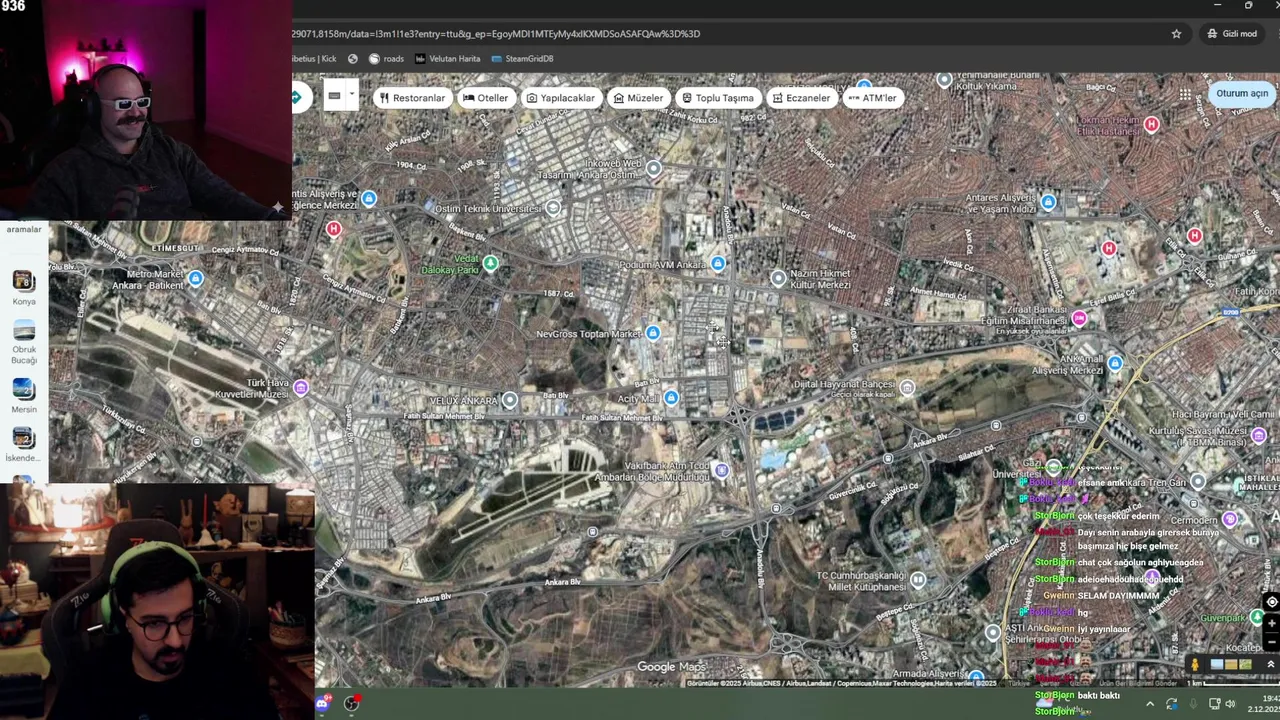Screen dimensions: 1280x720
Task: Open the Google apps grid icon
Action: 1185,94
